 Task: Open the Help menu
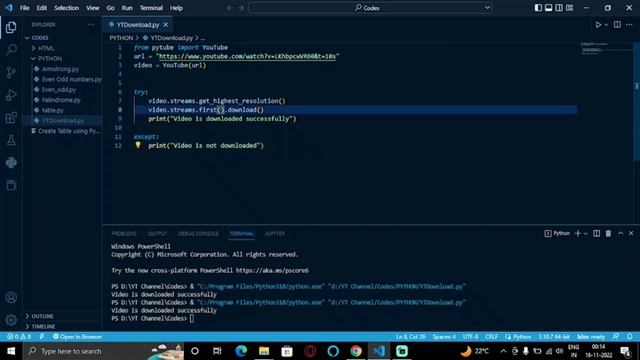(x=176, y=8)
